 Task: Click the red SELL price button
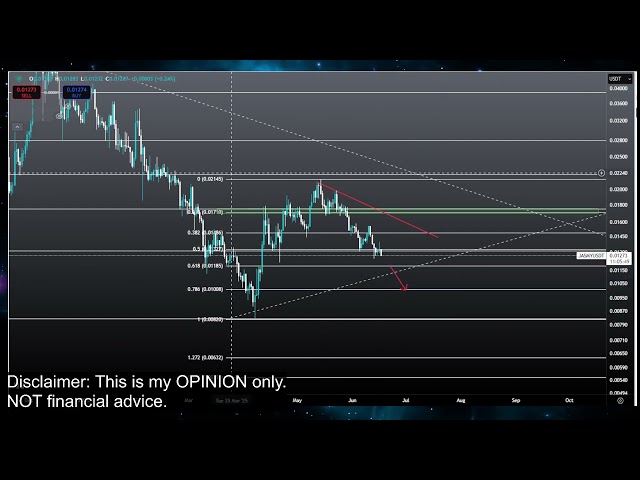25,94
